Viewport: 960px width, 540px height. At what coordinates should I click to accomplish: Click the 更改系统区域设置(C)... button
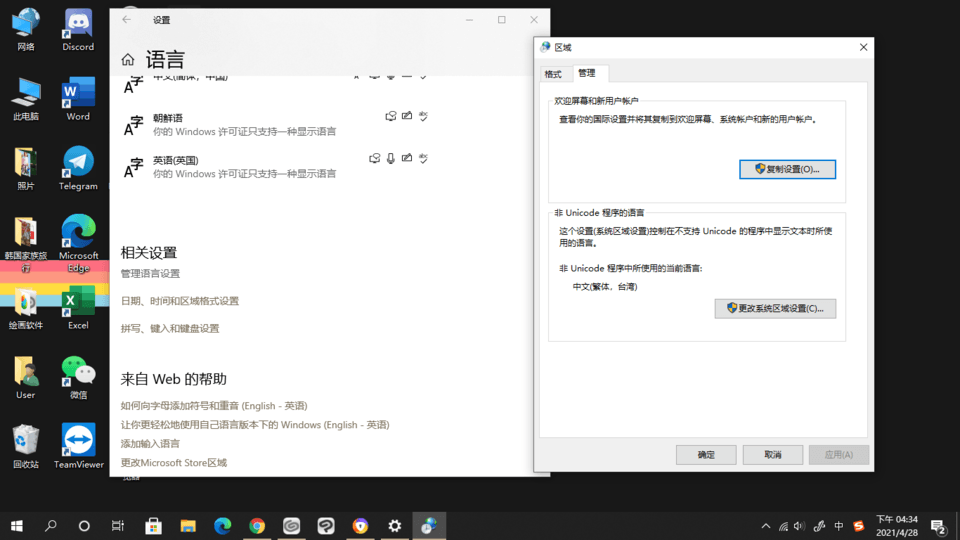[775, 308]
